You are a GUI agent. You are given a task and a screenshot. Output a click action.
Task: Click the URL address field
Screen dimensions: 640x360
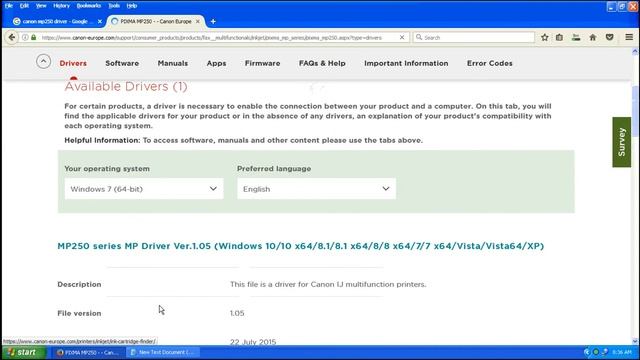coord(212,38)
